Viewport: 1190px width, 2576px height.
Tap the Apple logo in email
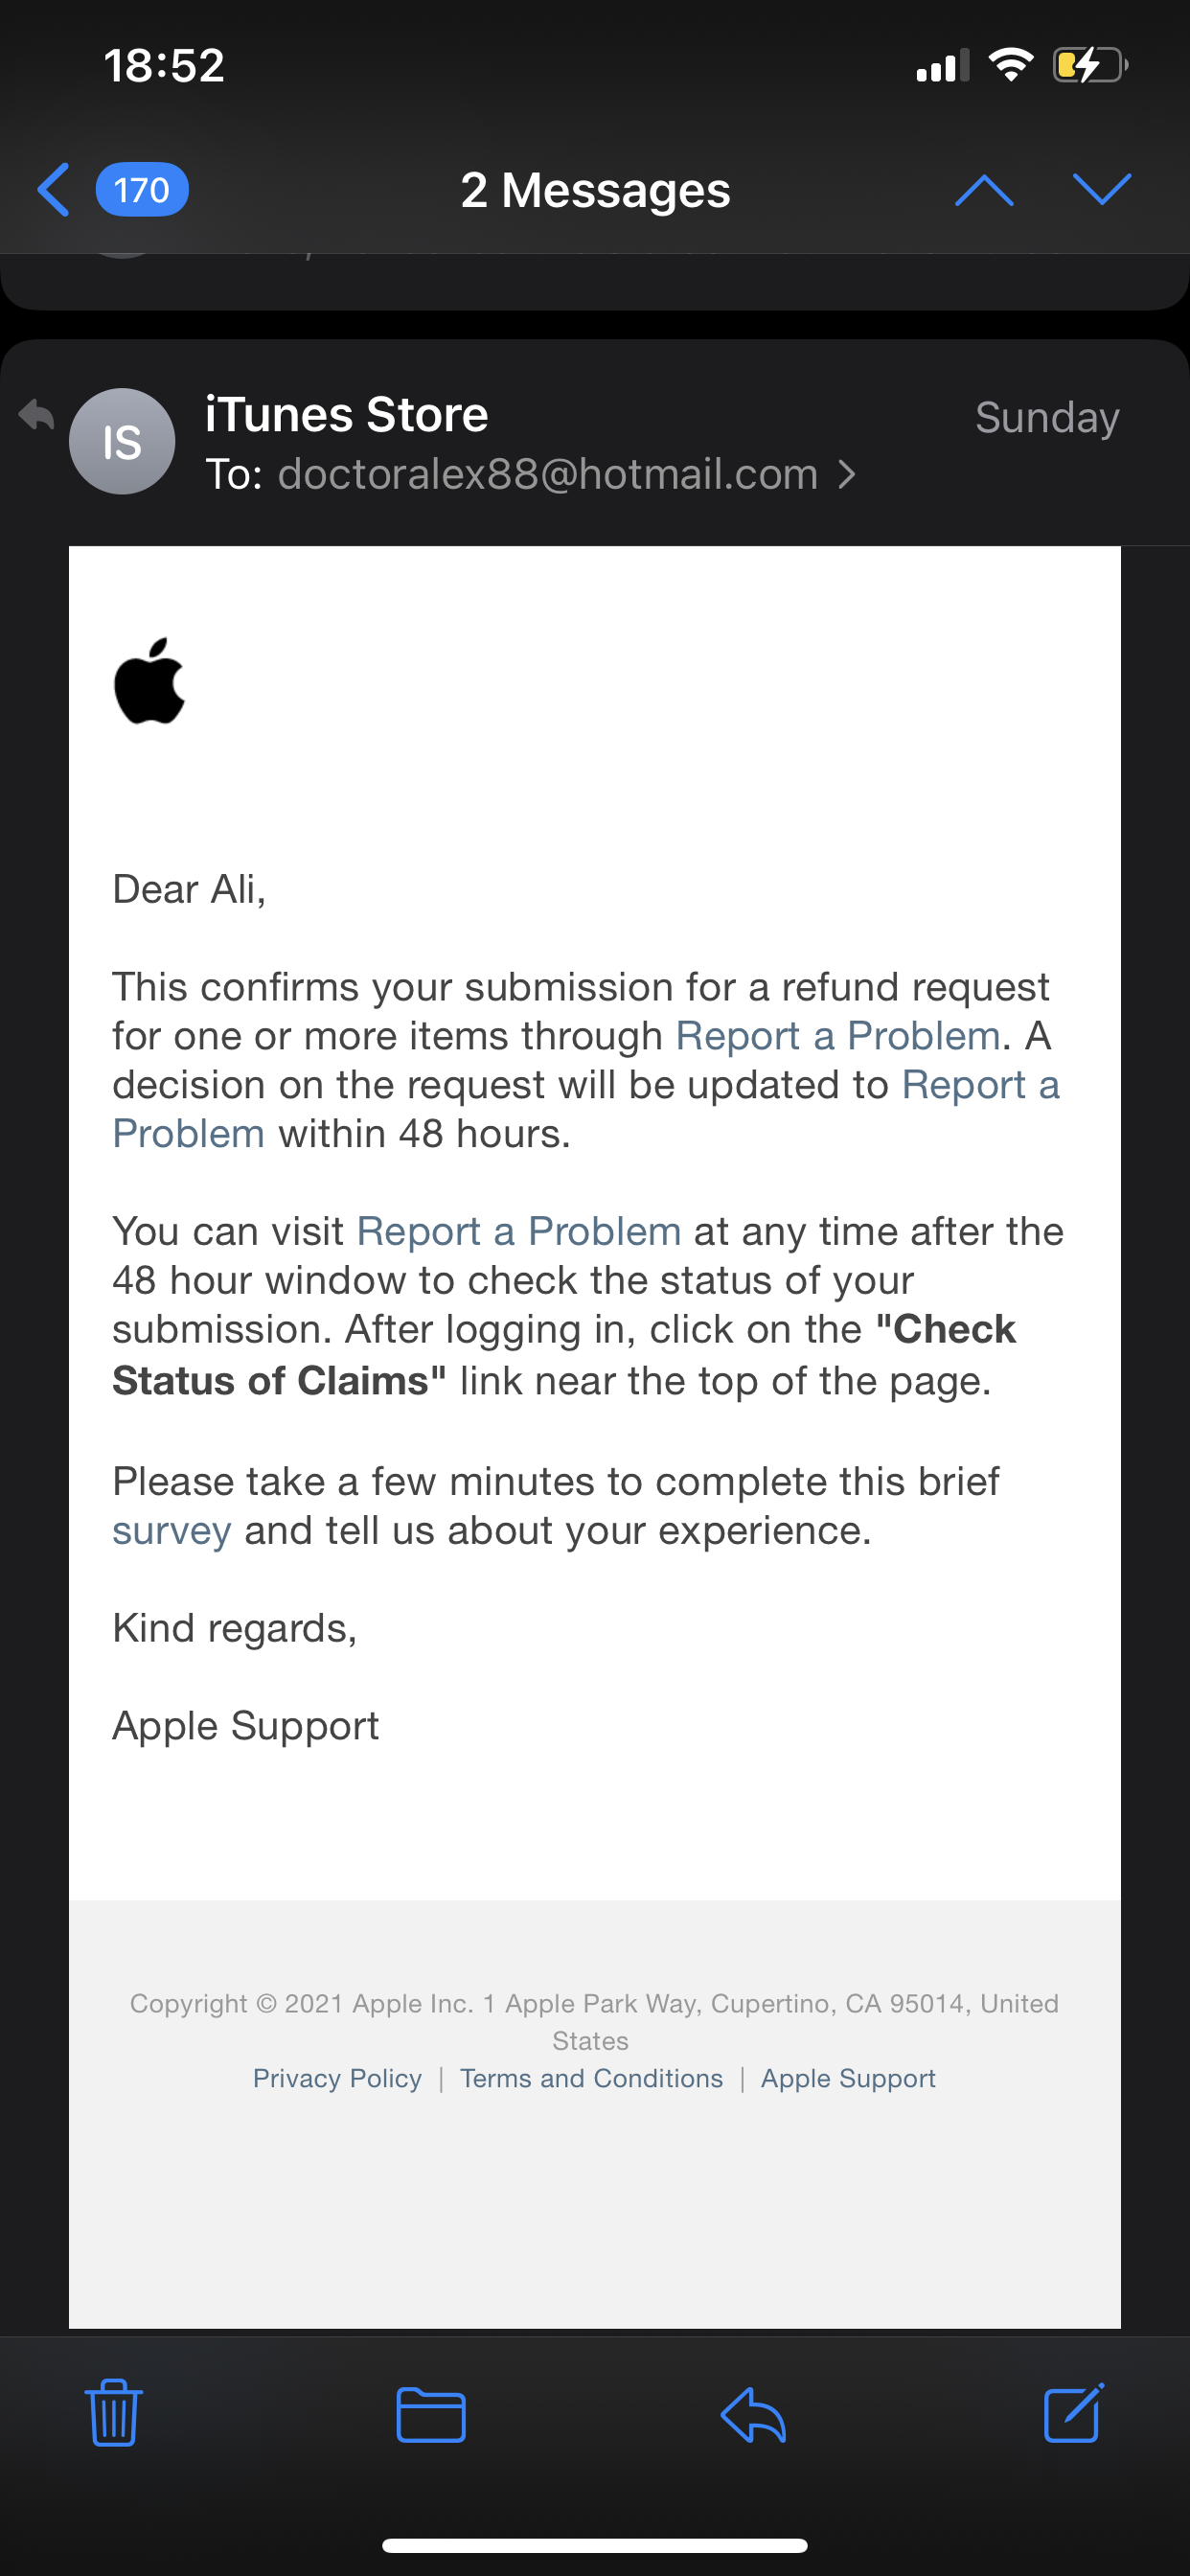click(x=150, y=681)
